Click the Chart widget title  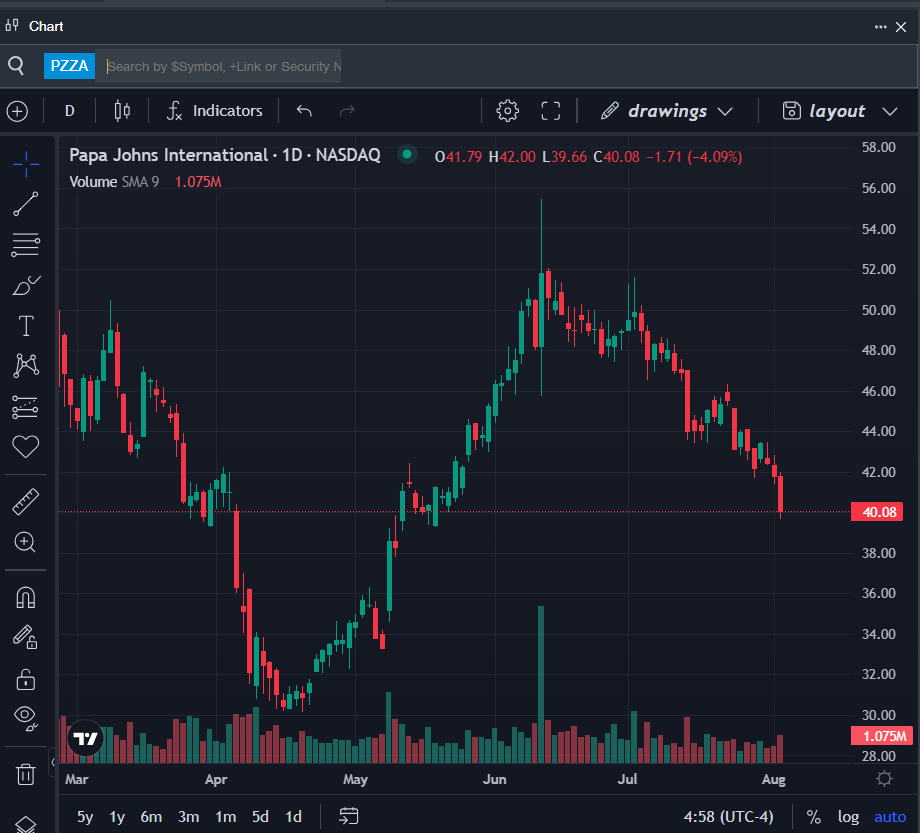(46, 26)
